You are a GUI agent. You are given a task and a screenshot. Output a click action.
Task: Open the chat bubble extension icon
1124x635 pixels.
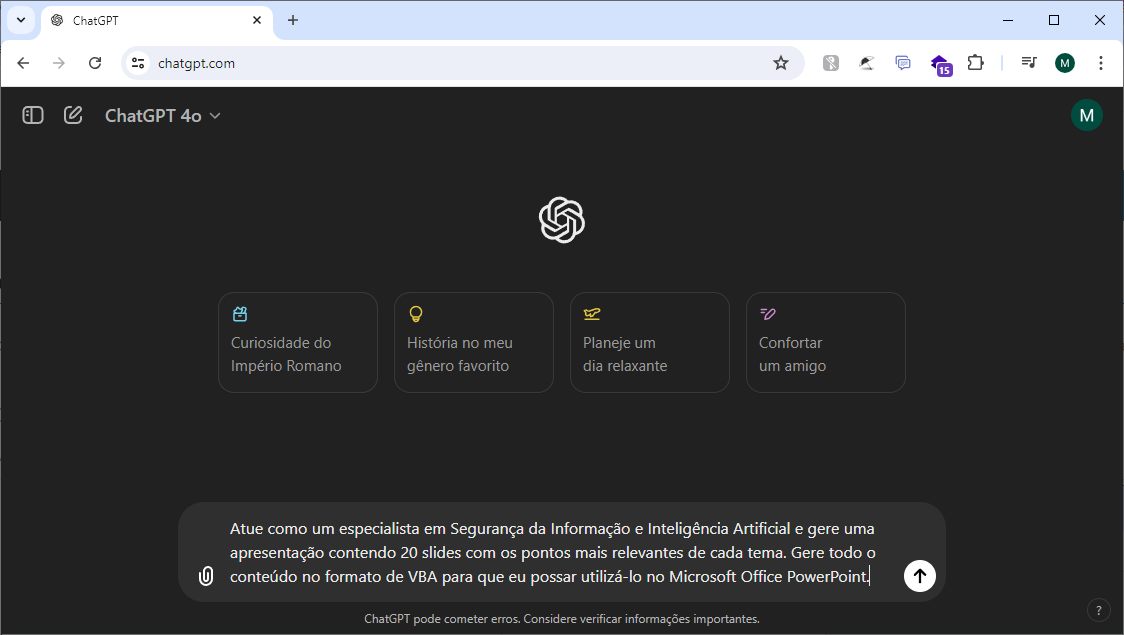click(903, 63)
